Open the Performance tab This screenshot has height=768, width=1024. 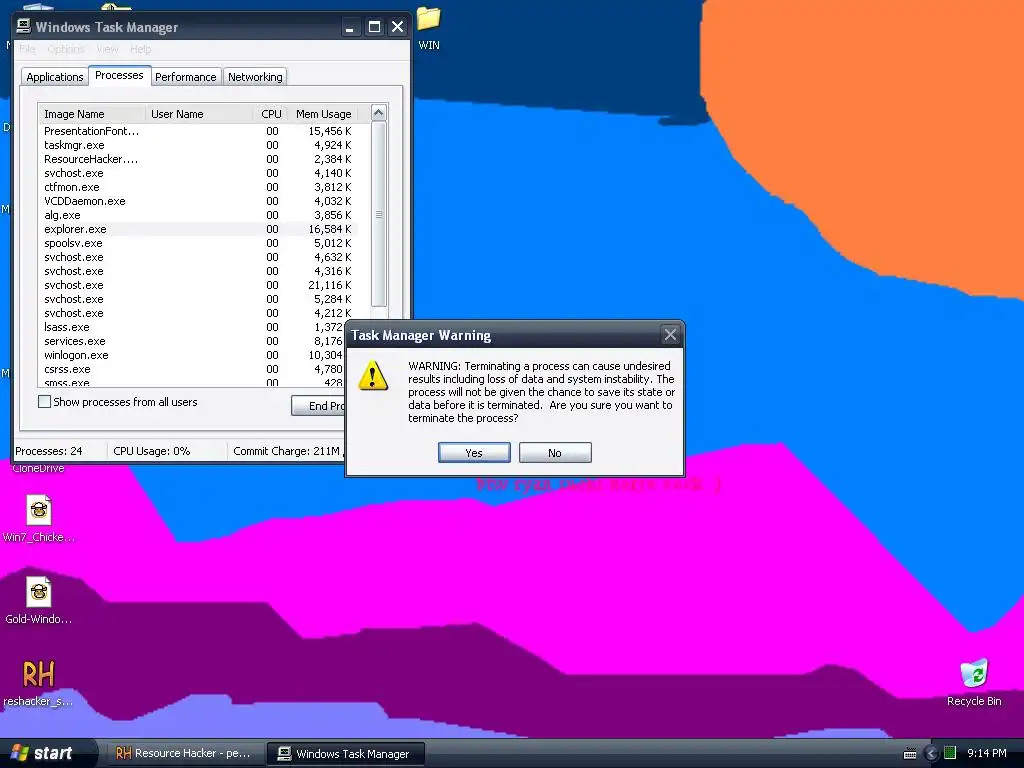185,77
